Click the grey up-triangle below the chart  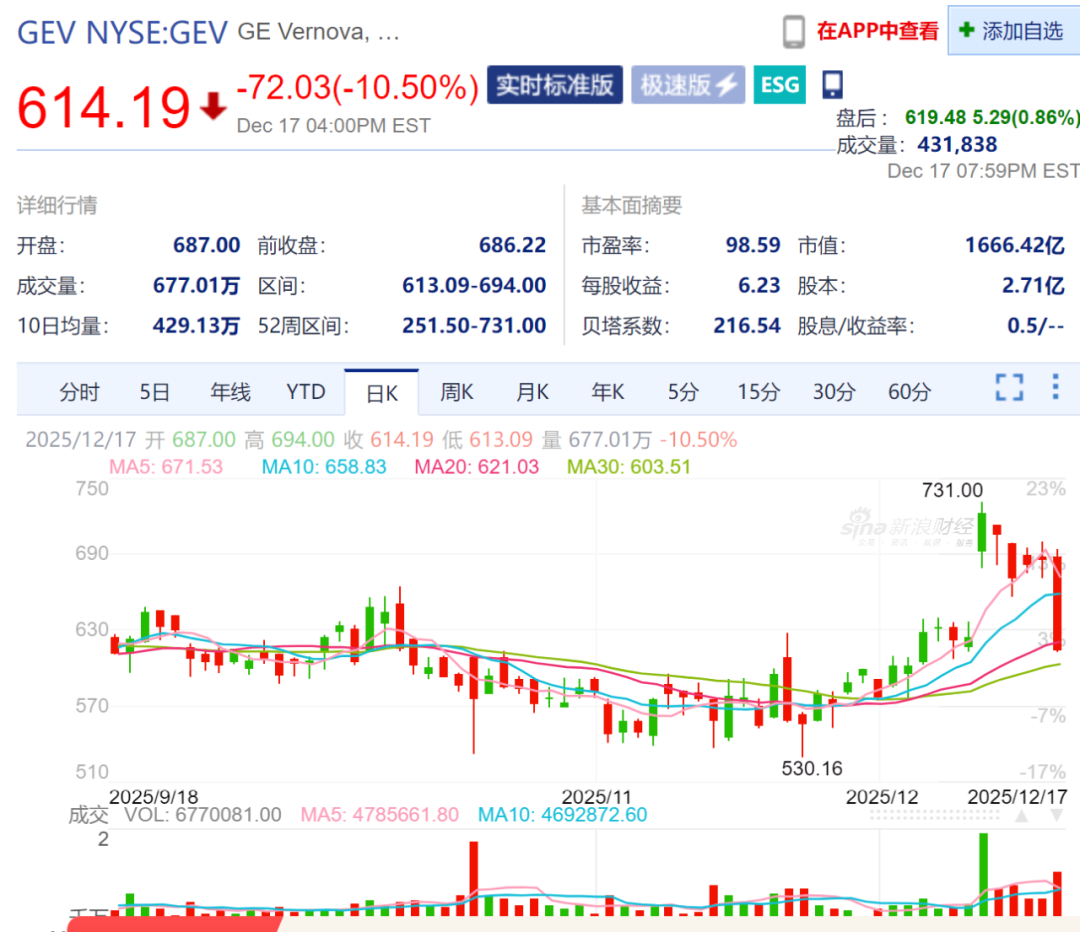tap(1022, 816)
